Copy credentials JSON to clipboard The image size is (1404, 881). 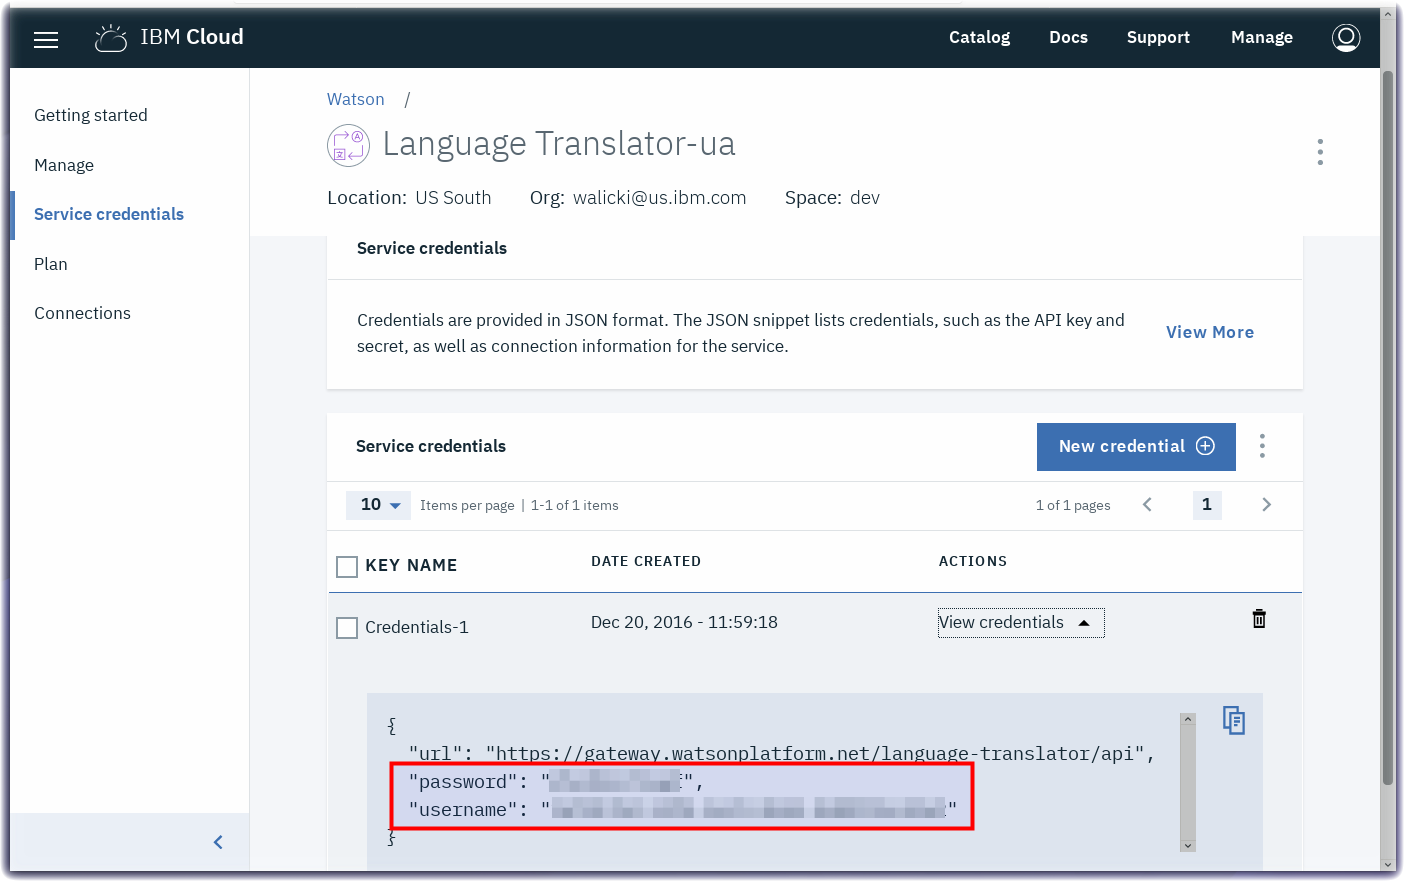(1234, 720)
